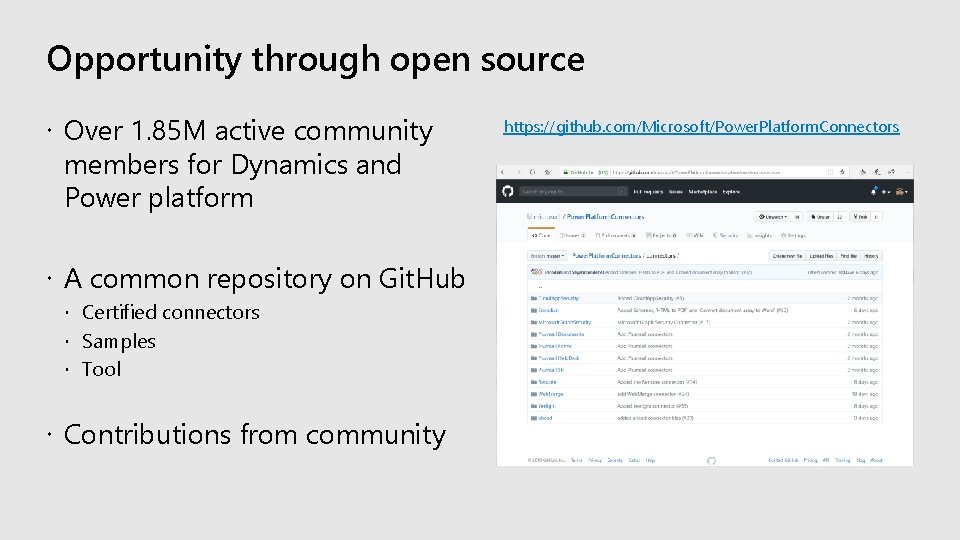Click the GitHub search box
The height and width of the screenshot is (540, 960).
click(573, 192)
